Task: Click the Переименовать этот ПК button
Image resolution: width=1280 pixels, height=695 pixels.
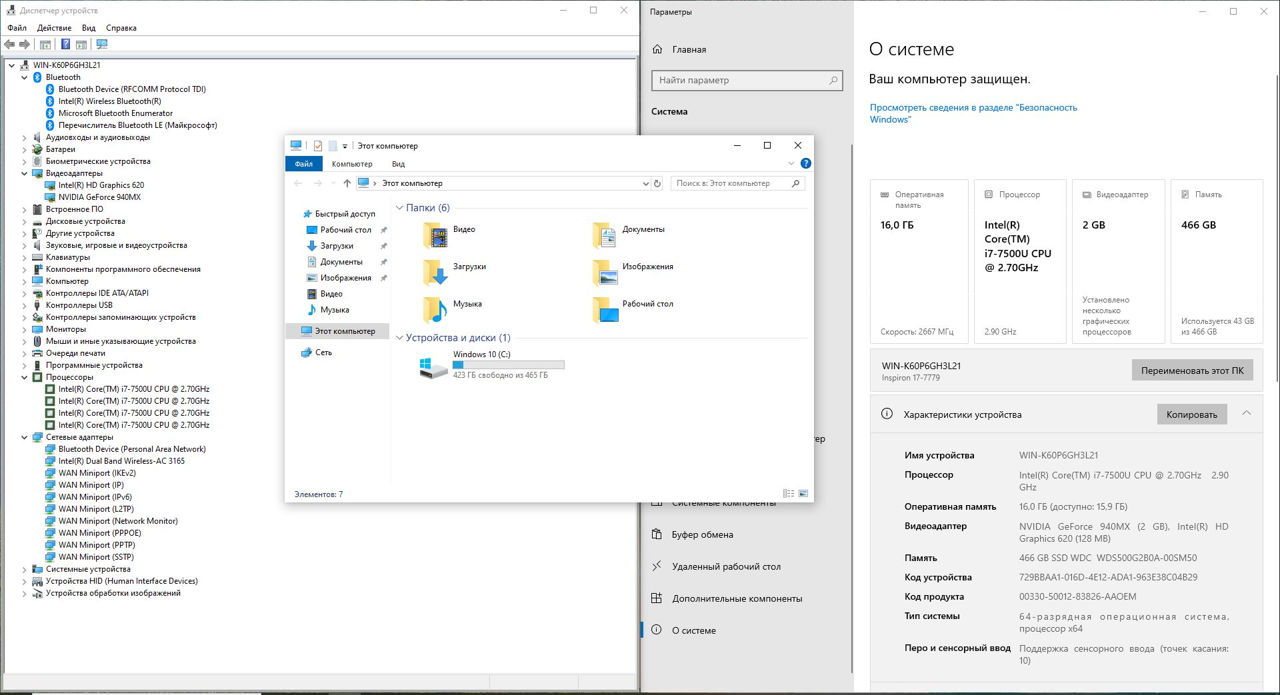Action: coord(1192,370)
